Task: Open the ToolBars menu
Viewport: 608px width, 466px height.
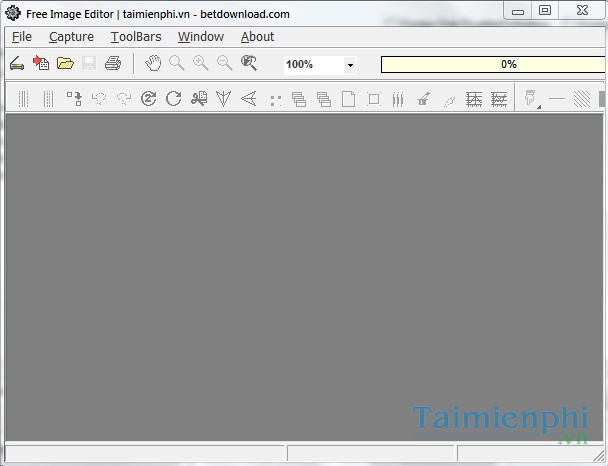Action: click(x=136, y=37)
